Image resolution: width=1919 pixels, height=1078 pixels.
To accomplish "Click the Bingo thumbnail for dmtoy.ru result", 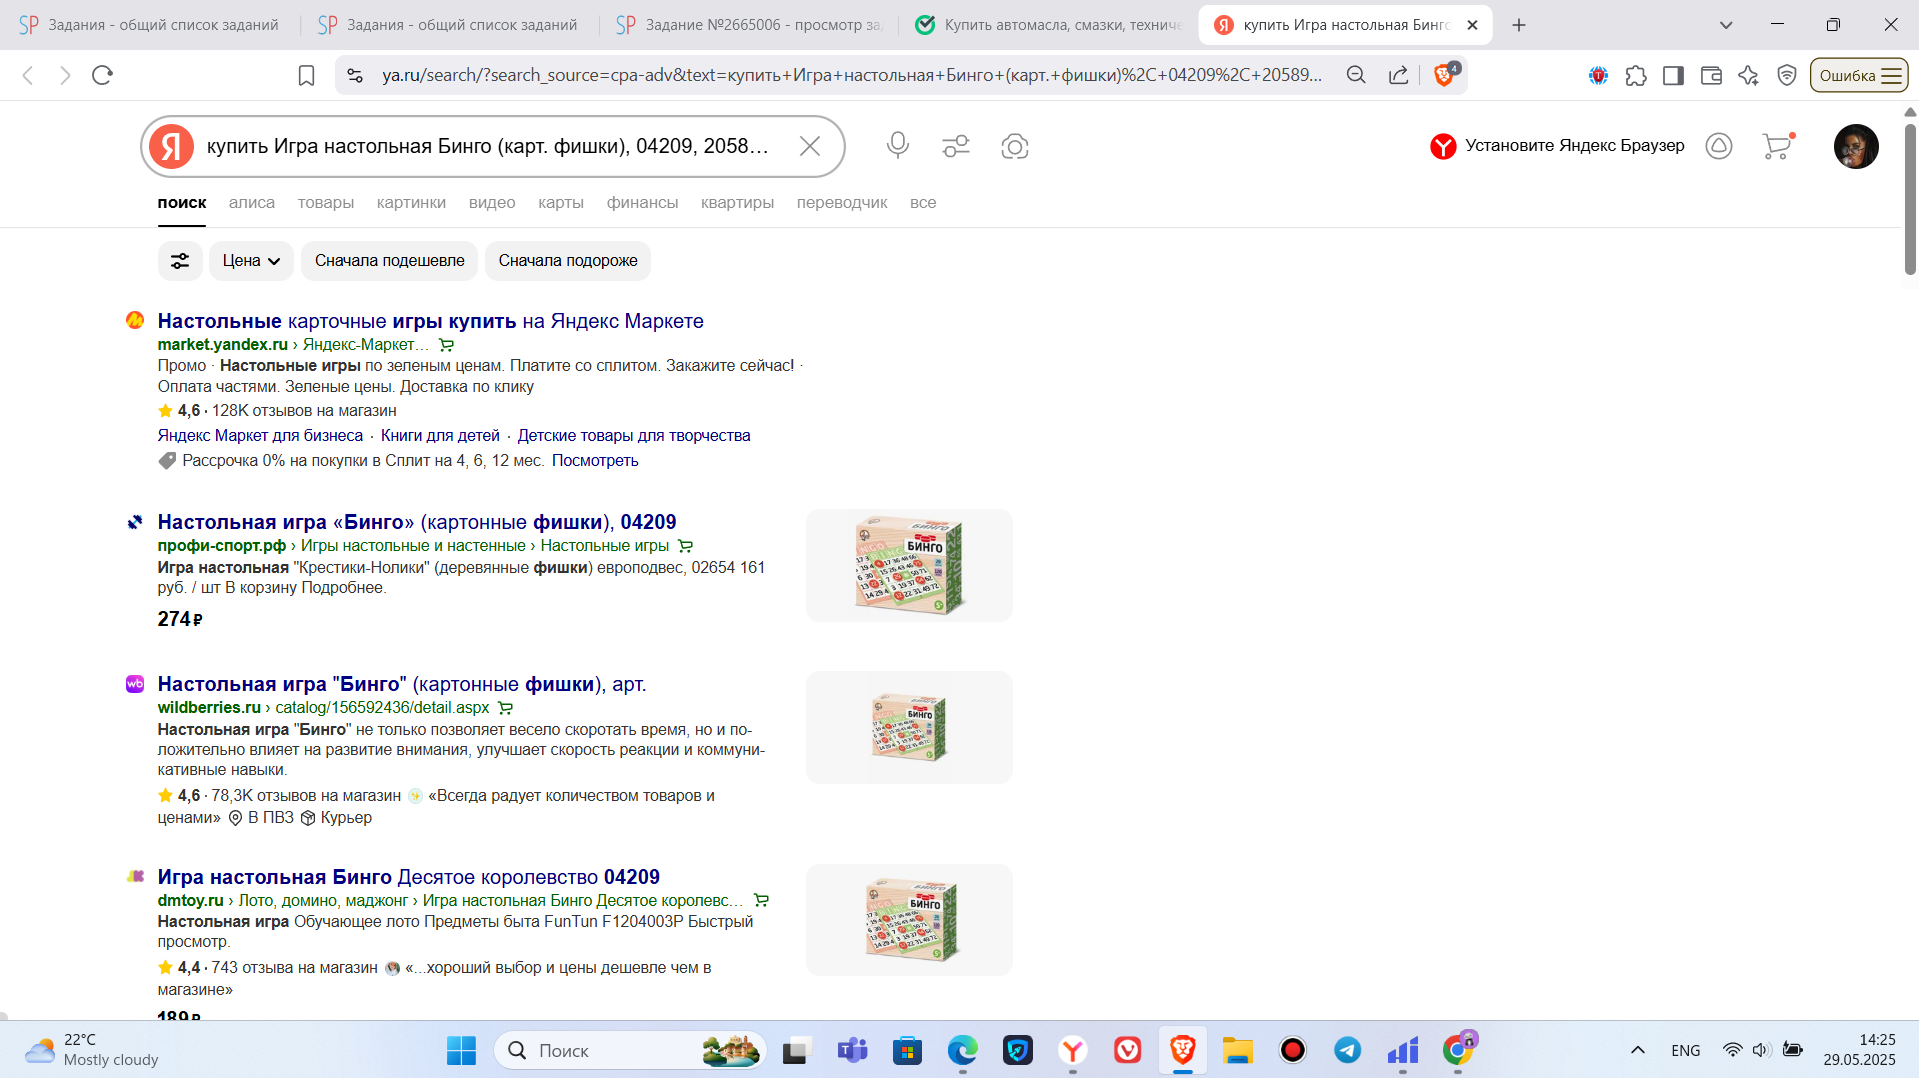I will tap(909, 920).
